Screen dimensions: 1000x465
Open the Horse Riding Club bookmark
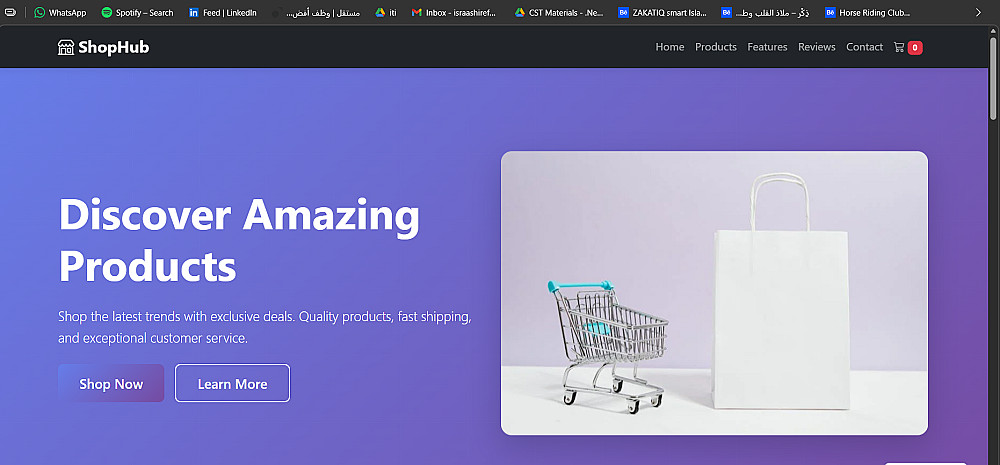(868, 12)
